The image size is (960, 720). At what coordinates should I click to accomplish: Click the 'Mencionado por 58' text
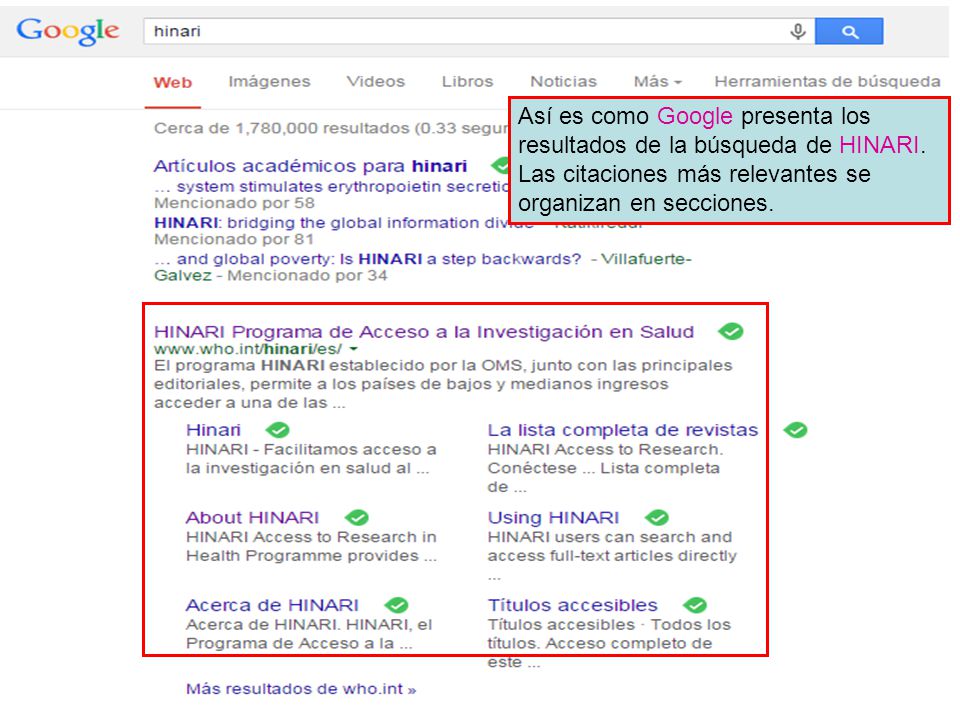(234, 203)
